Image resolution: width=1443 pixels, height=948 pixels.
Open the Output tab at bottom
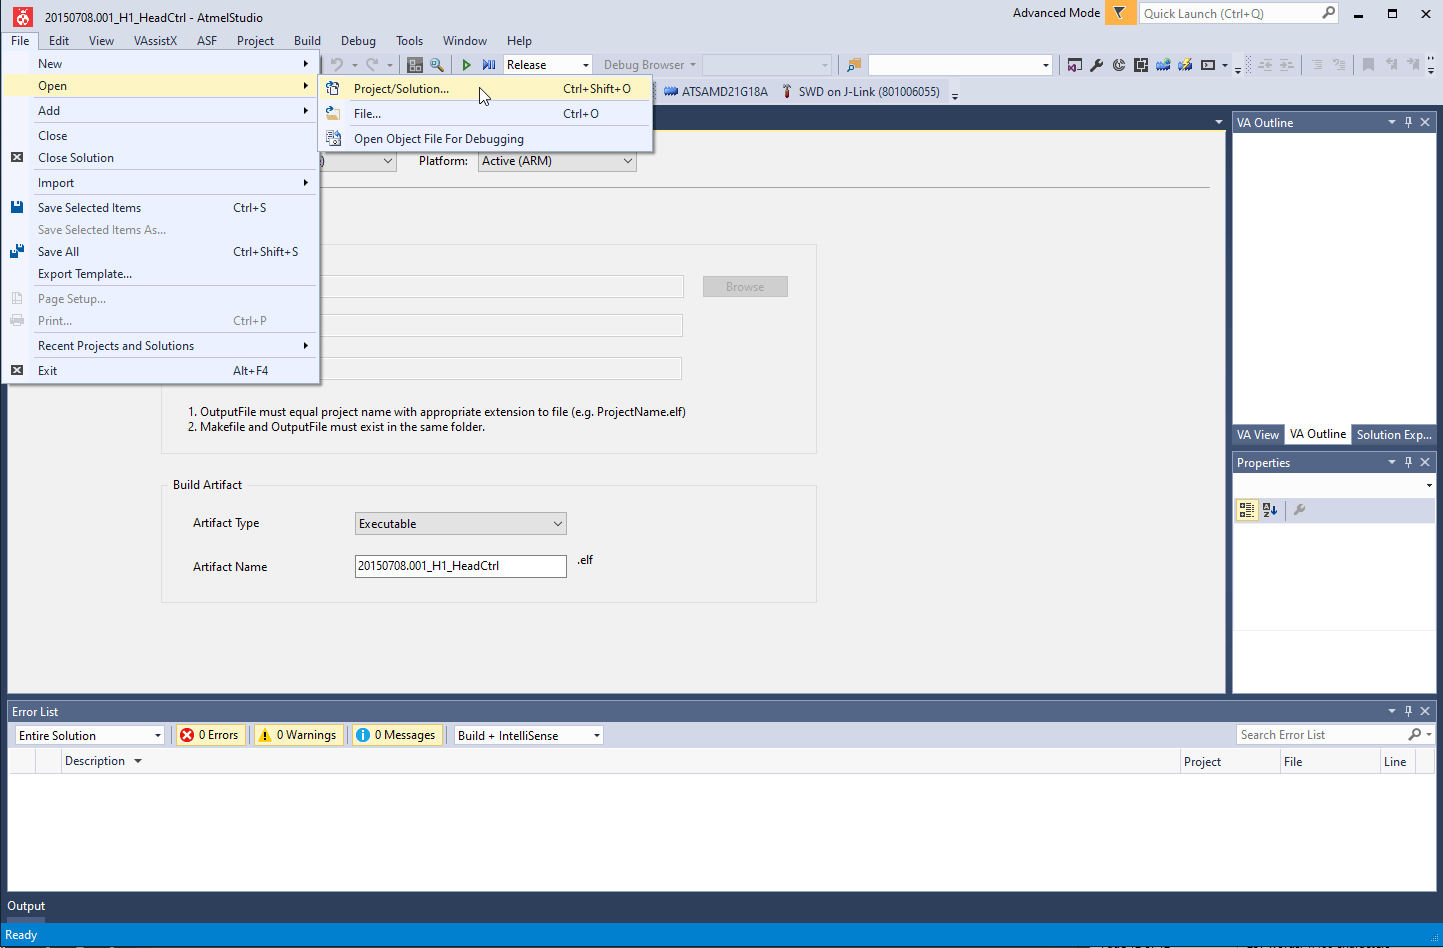coord(26,906)
